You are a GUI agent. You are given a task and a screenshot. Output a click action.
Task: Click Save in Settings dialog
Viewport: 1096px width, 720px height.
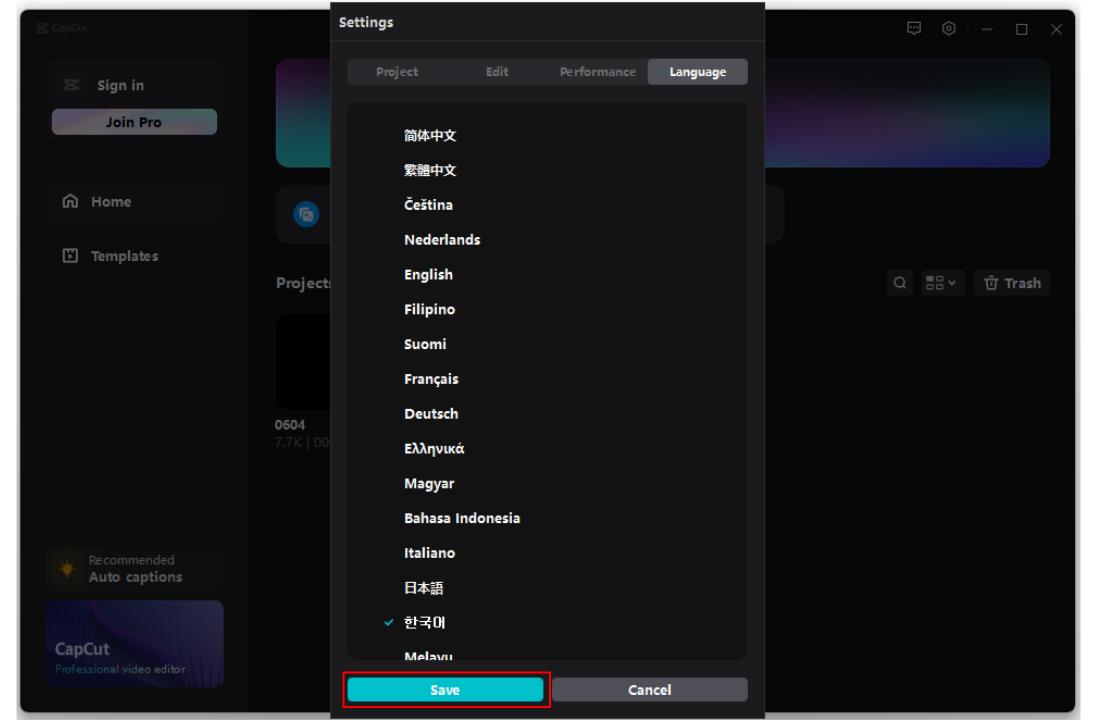tap(445, 690)
